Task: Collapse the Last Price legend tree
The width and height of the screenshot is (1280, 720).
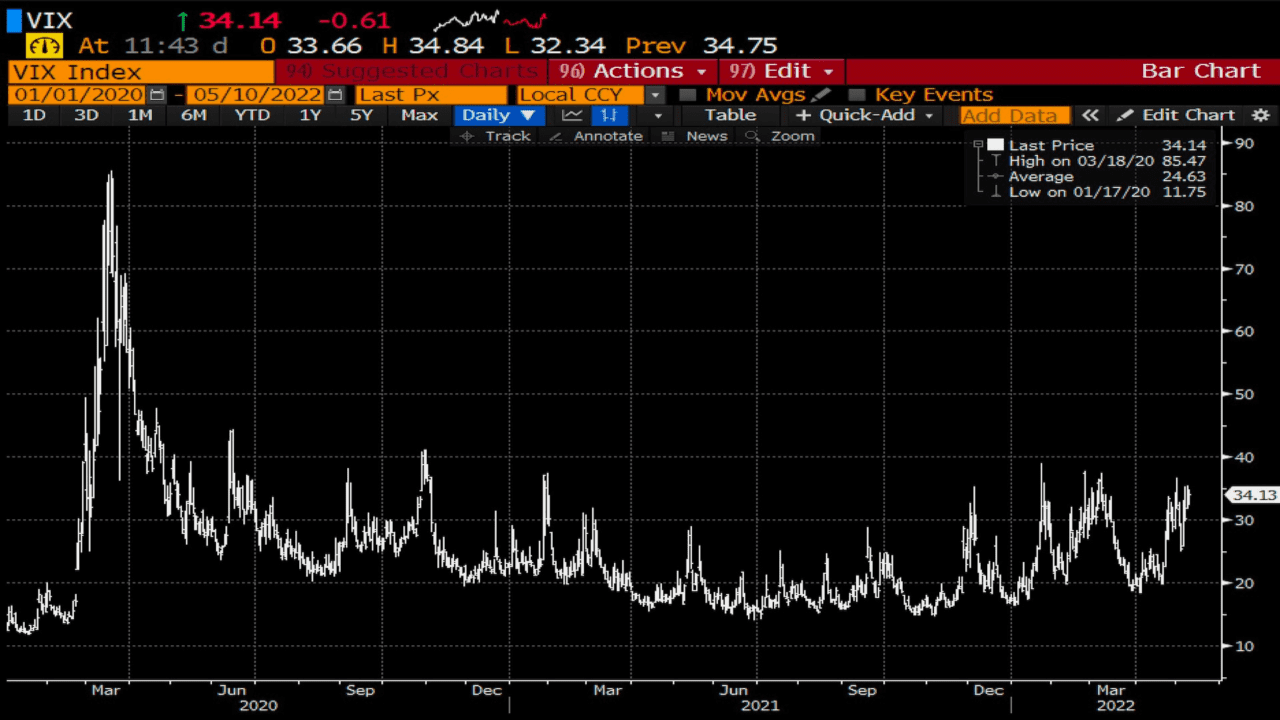Action: (979, 145)
